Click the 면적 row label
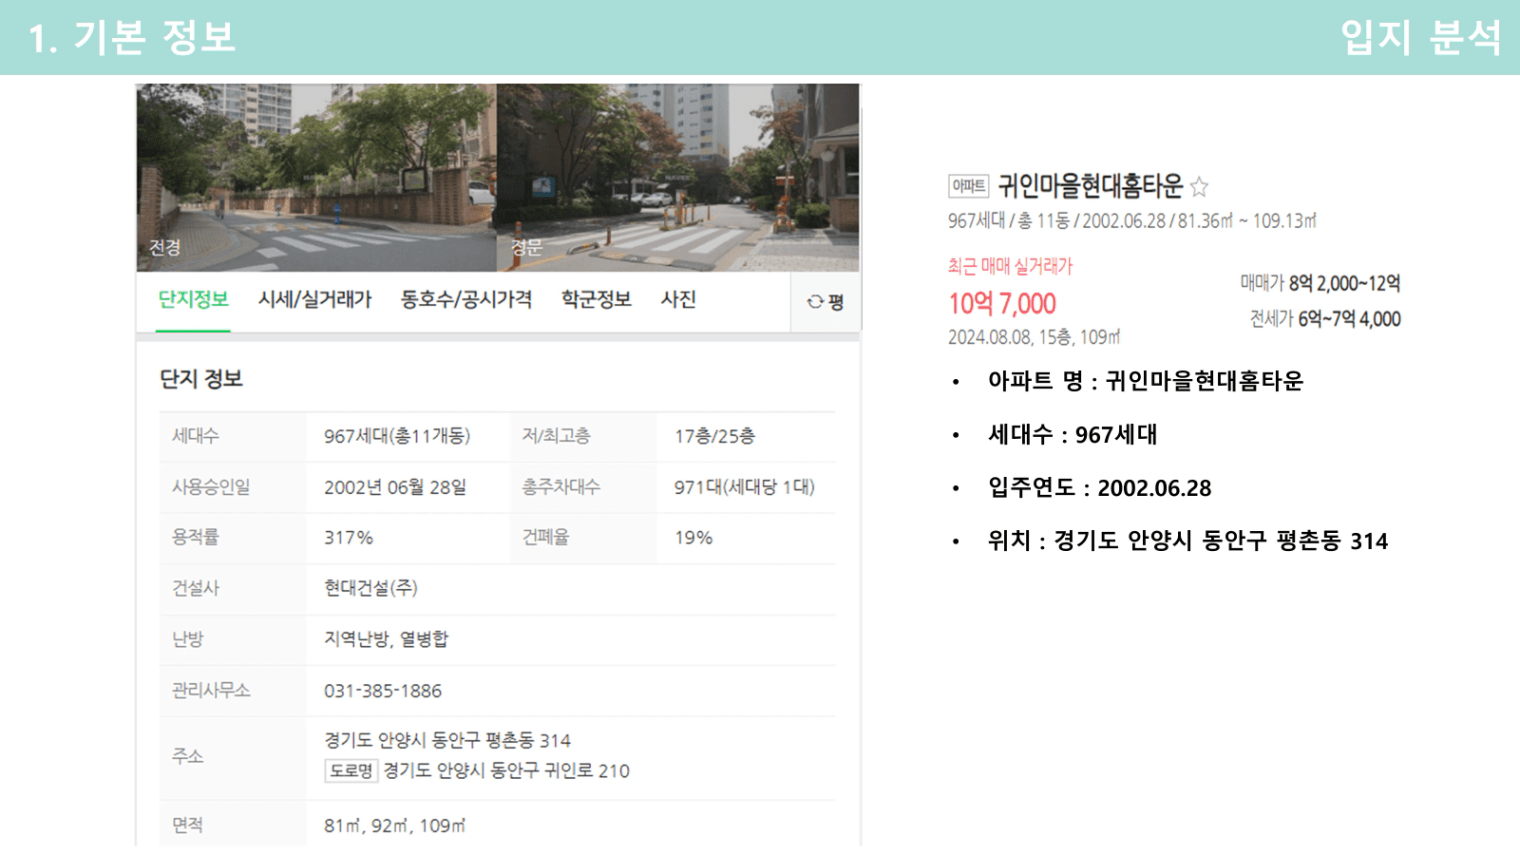The image size is (1520, 855). 187,826
